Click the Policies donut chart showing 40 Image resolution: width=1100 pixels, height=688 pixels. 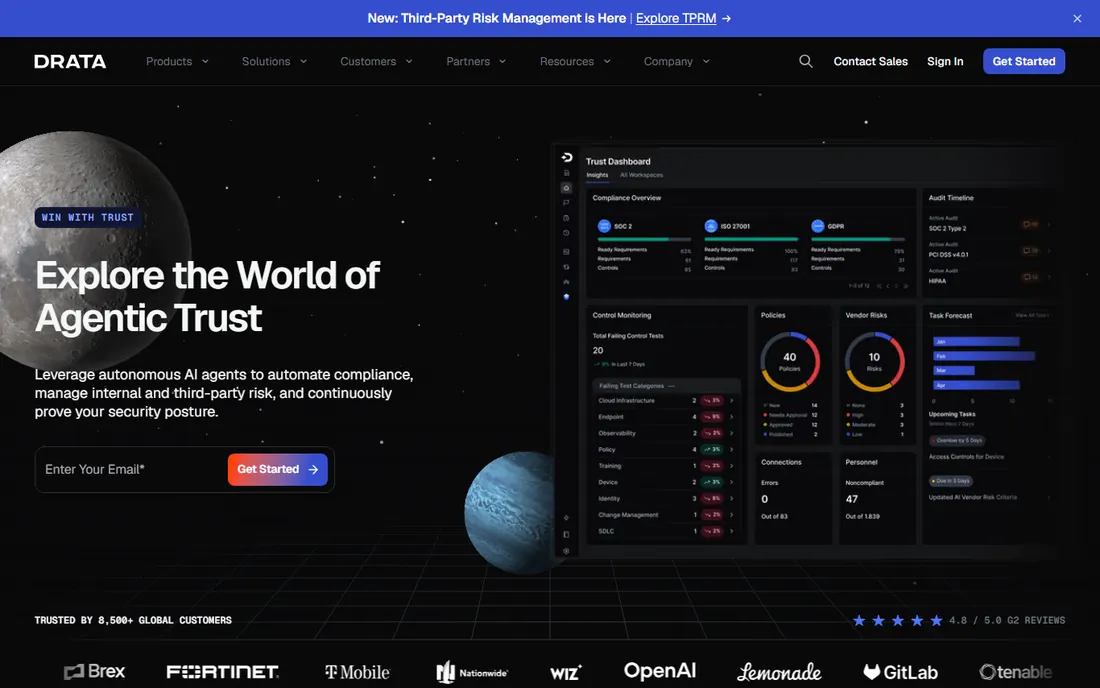[790, 362]
